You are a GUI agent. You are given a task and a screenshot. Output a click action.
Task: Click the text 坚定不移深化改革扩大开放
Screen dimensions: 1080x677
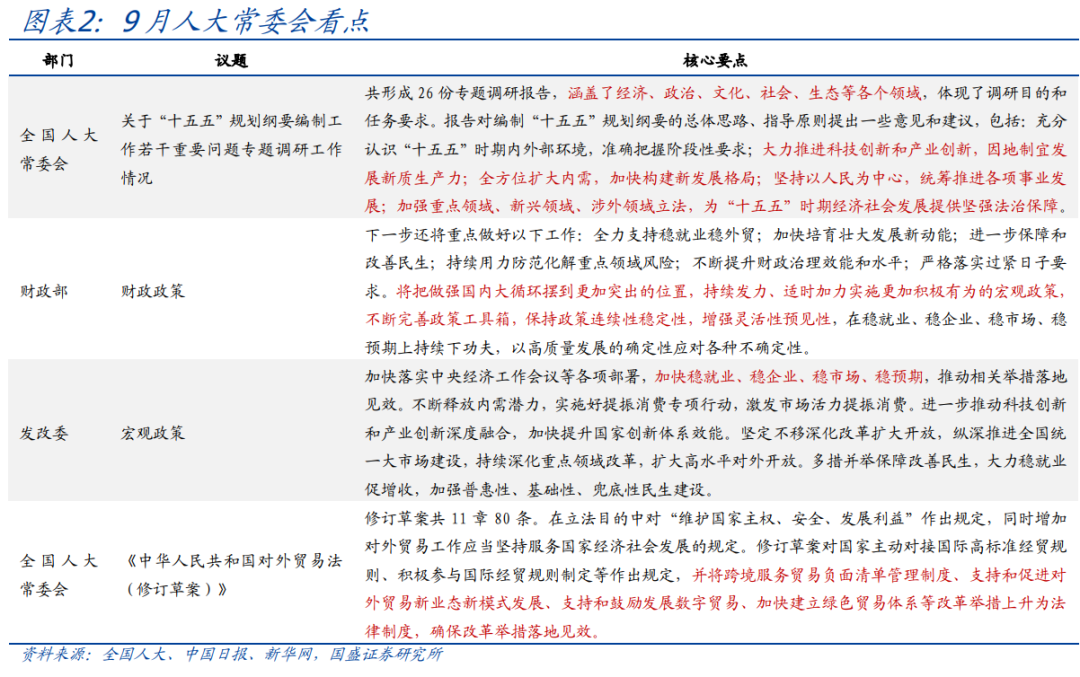(x=838, y=433)
